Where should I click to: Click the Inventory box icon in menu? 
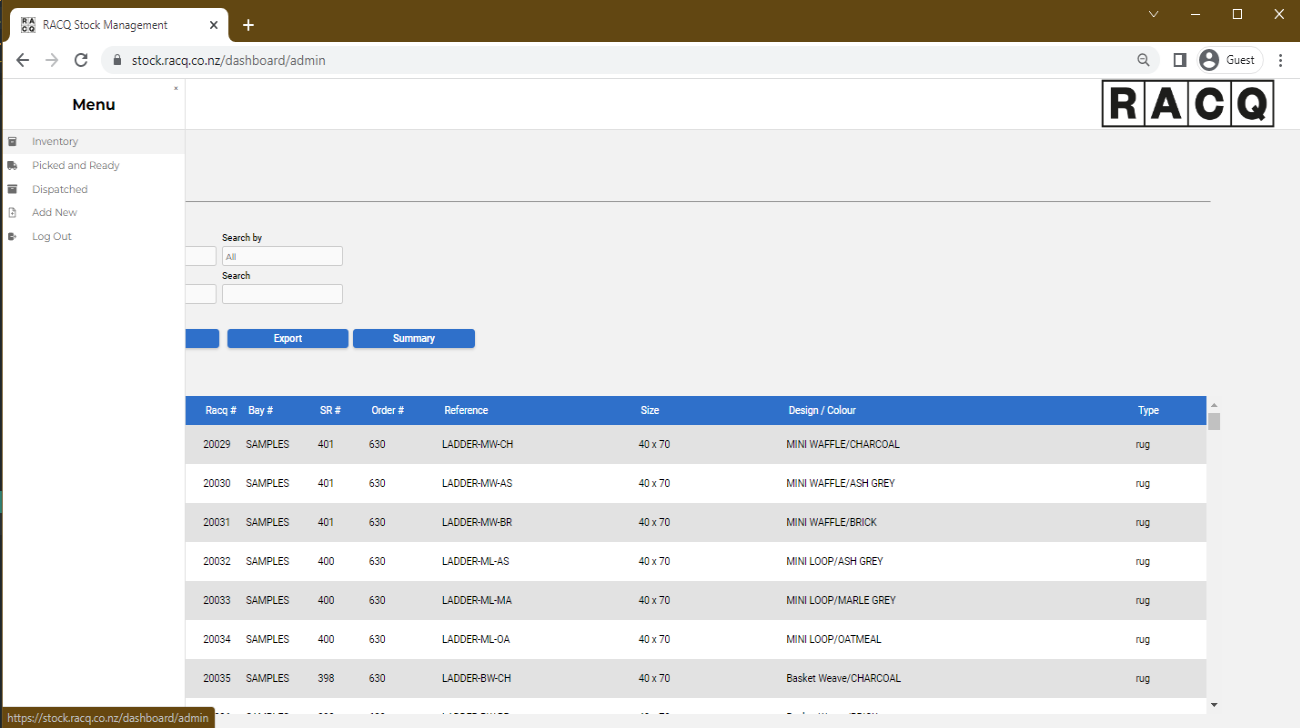point(12,142)
